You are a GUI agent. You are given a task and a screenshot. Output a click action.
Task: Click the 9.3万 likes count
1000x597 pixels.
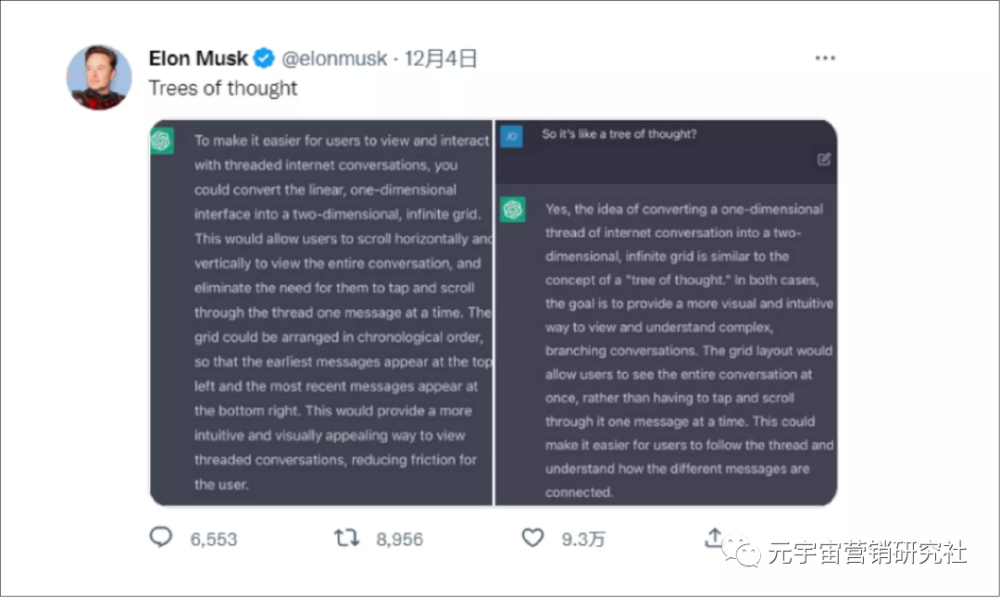coord(583,539)
